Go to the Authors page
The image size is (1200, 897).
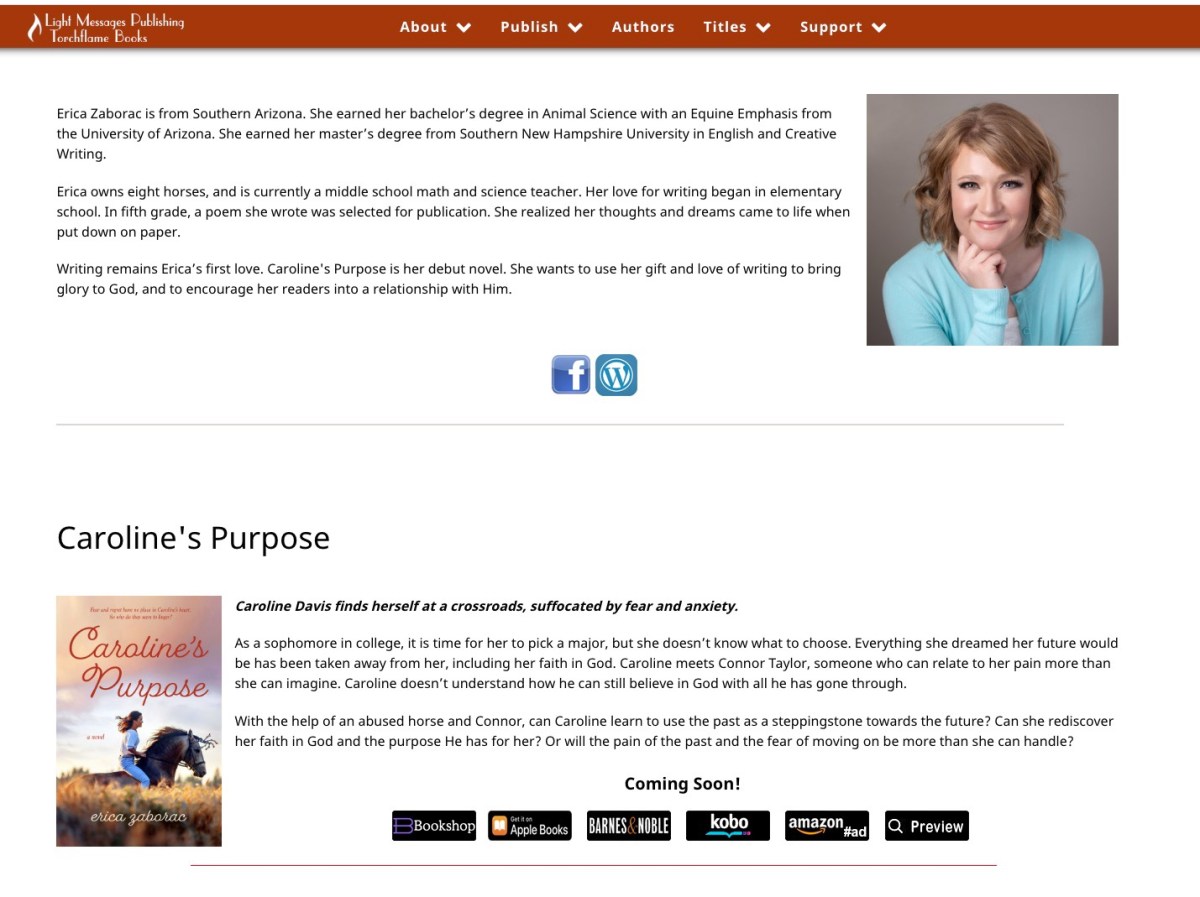(643, 27)
